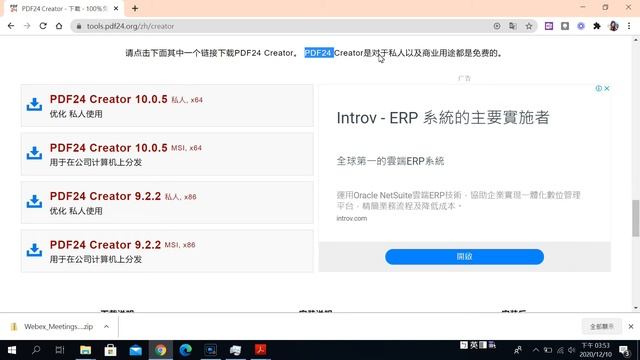Viewport: 640px width, 360px height.
Task: Open the volume control in system tray
Action: 572,350
